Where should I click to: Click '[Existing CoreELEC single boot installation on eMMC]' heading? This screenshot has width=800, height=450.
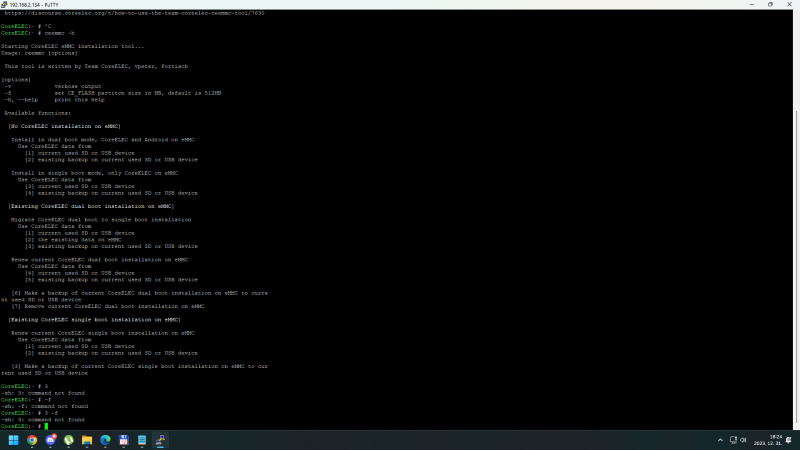click(94, 320)
